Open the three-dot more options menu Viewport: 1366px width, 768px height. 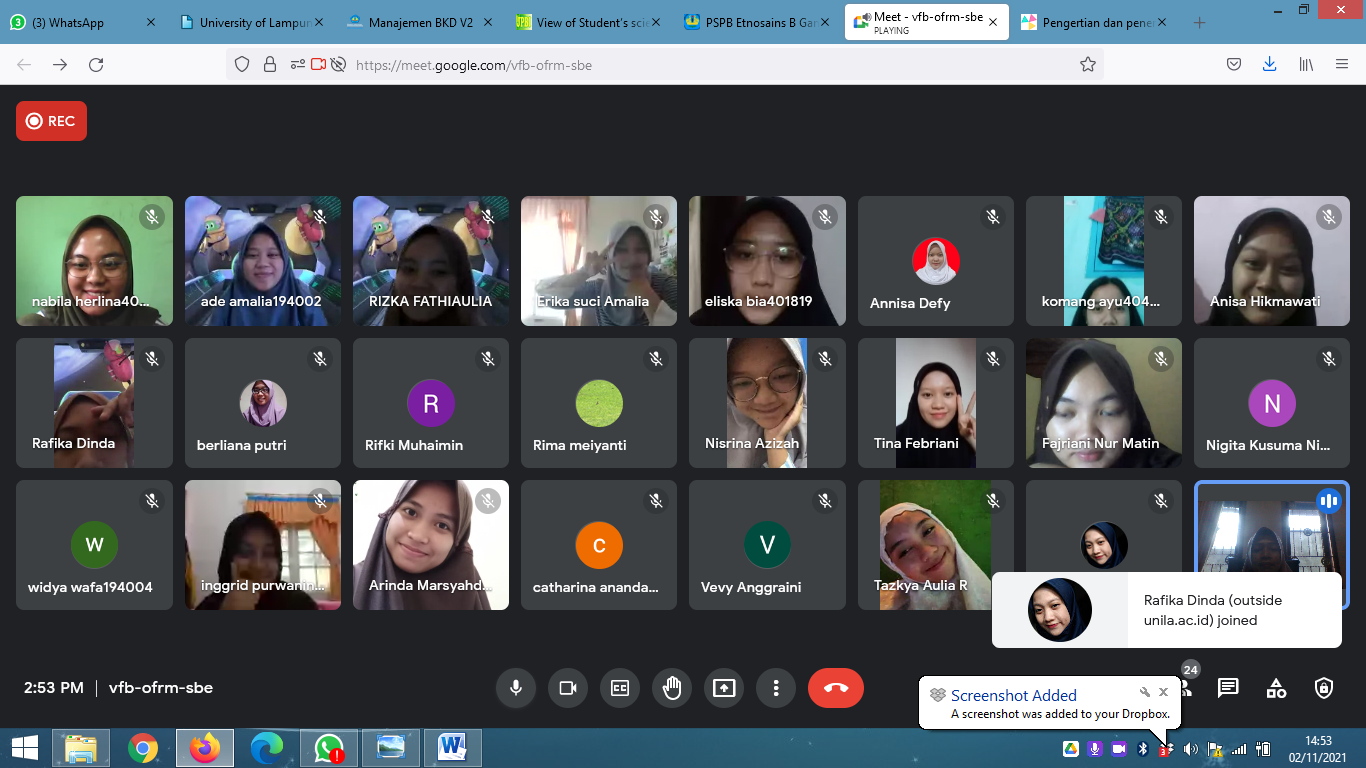pyautogui.click(x=776, y=688)
